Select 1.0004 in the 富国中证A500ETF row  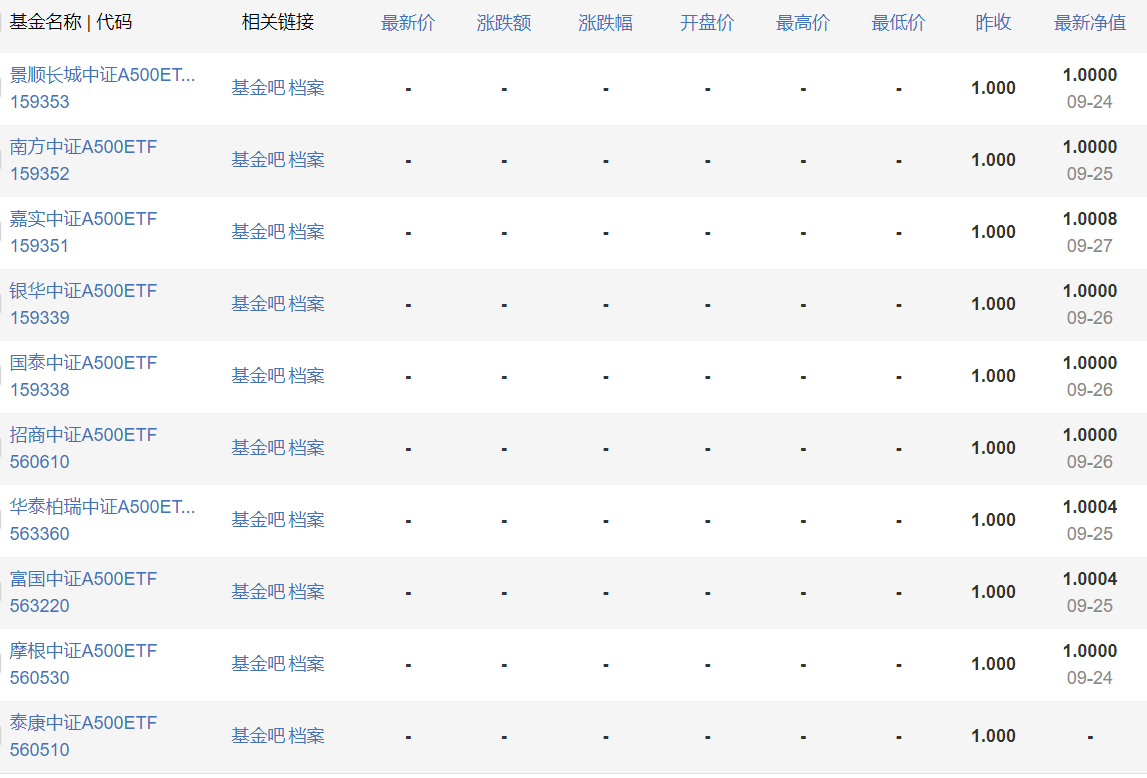pyautogui.click(x=1090, y=579)
